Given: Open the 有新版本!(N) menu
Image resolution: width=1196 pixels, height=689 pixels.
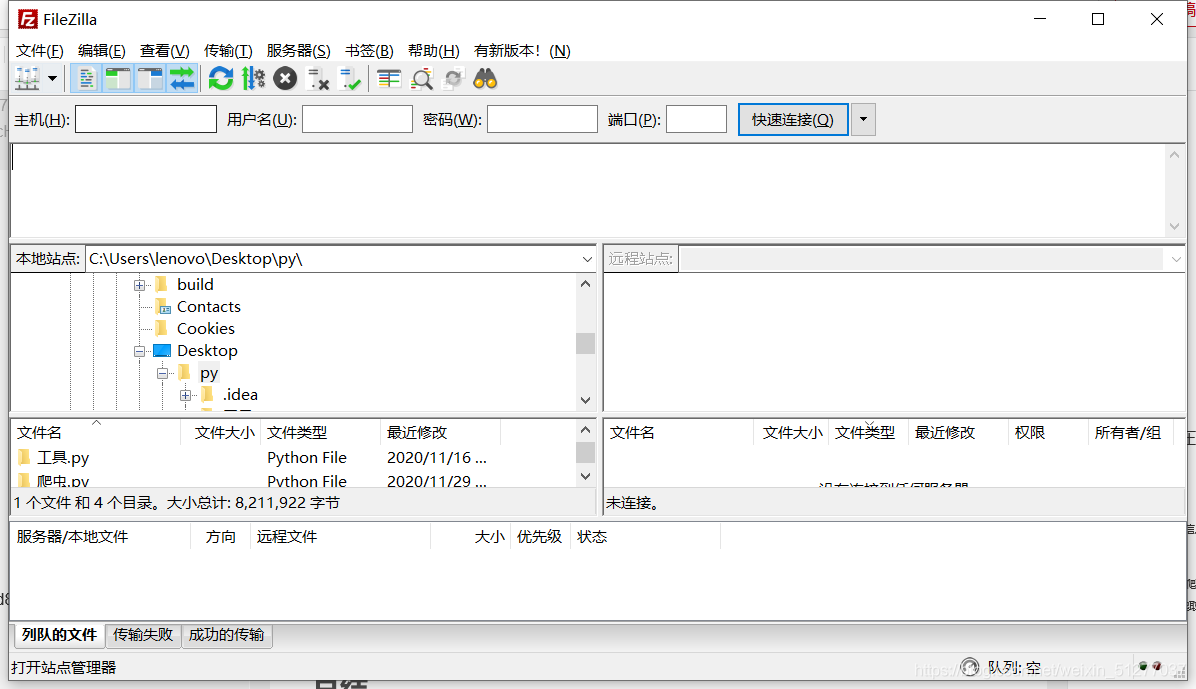Looking at the screenshot, I should point(522,50).
